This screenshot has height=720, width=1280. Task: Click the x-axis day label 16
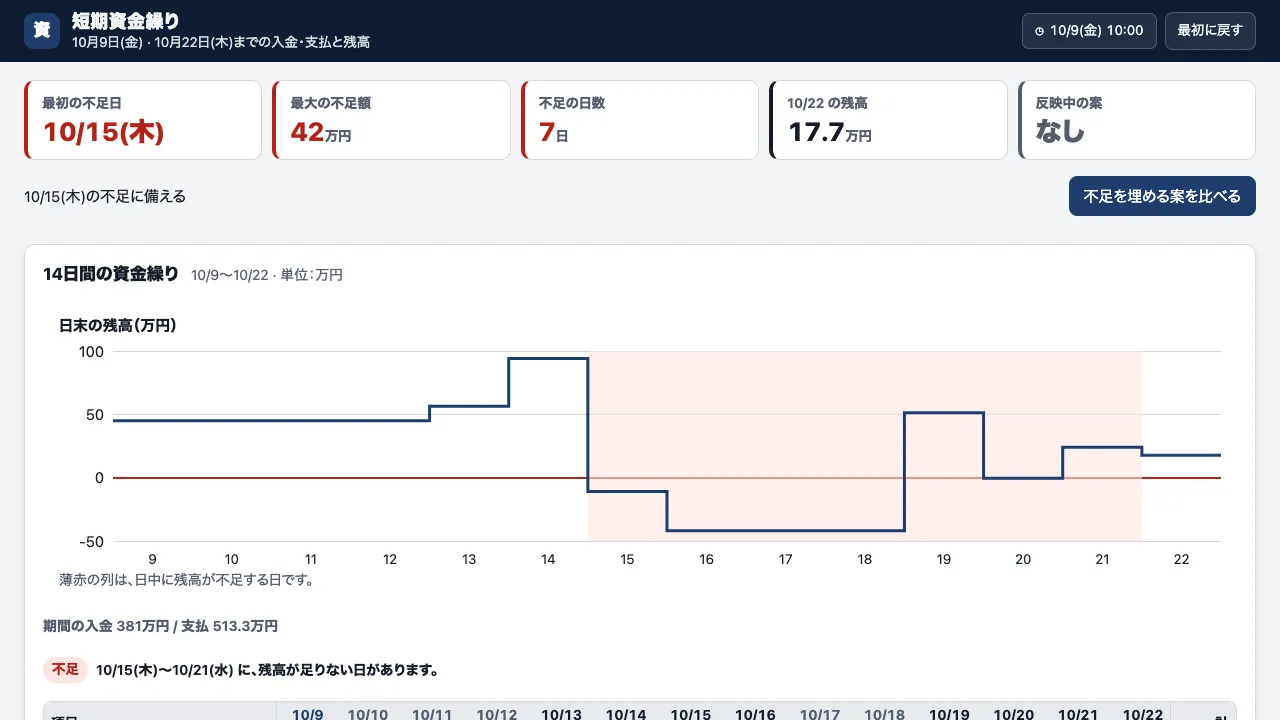pos(706,560)
